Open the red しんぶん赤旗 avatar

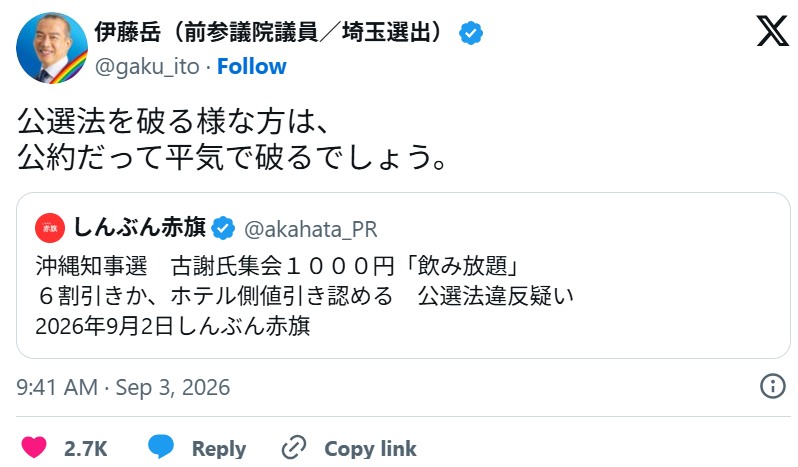click(x=50, y=228)
